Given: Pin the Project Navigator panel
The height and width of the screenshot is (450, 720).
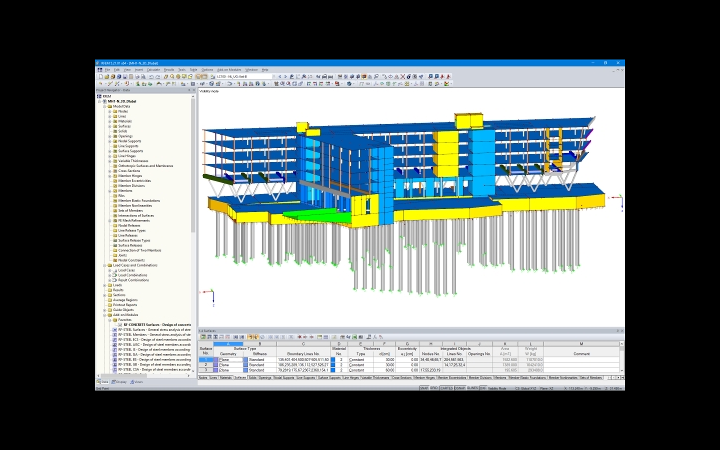Looking at the screenshot, I should coord(189,90).
